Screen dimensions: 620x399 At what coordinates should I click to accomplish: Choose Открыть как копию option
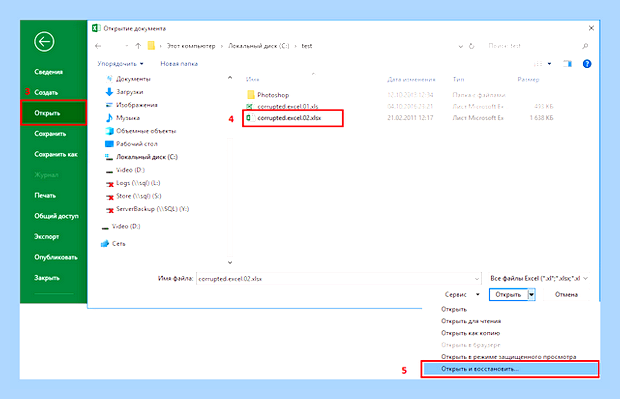coord(471,333)
